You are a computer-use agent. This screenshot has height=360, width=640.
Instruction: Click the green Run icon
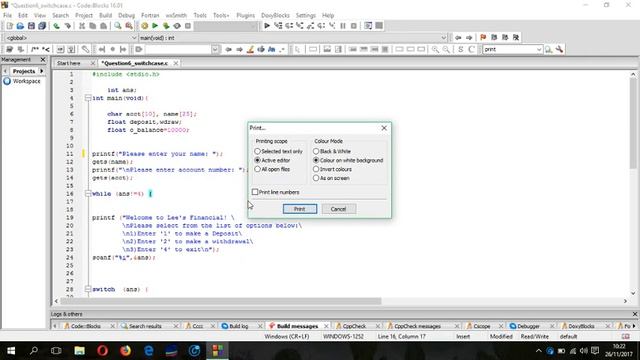point(155,26)
